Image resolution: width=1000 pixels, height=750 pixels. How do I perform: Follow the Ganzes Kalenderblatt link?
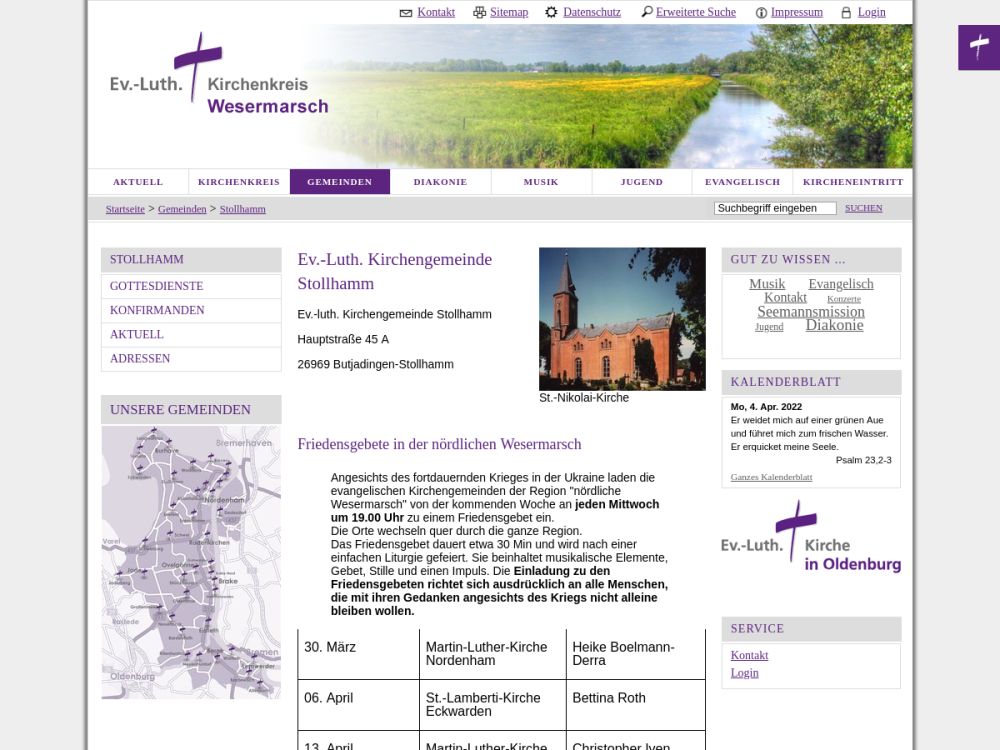pos(771,477)
